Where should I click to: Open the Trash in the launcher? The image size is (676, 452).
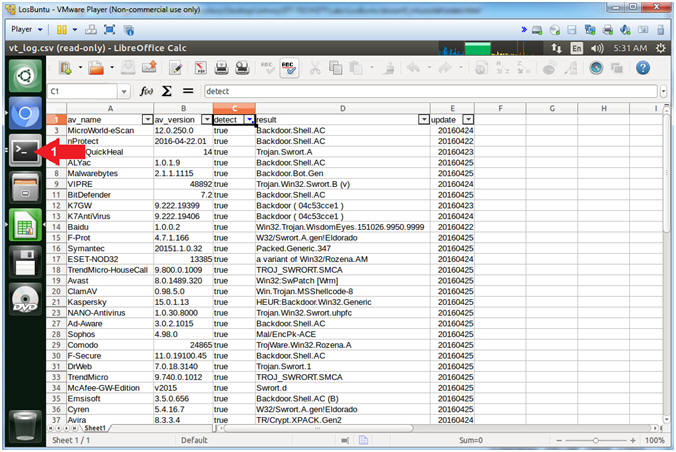click(x=25, y=426)
